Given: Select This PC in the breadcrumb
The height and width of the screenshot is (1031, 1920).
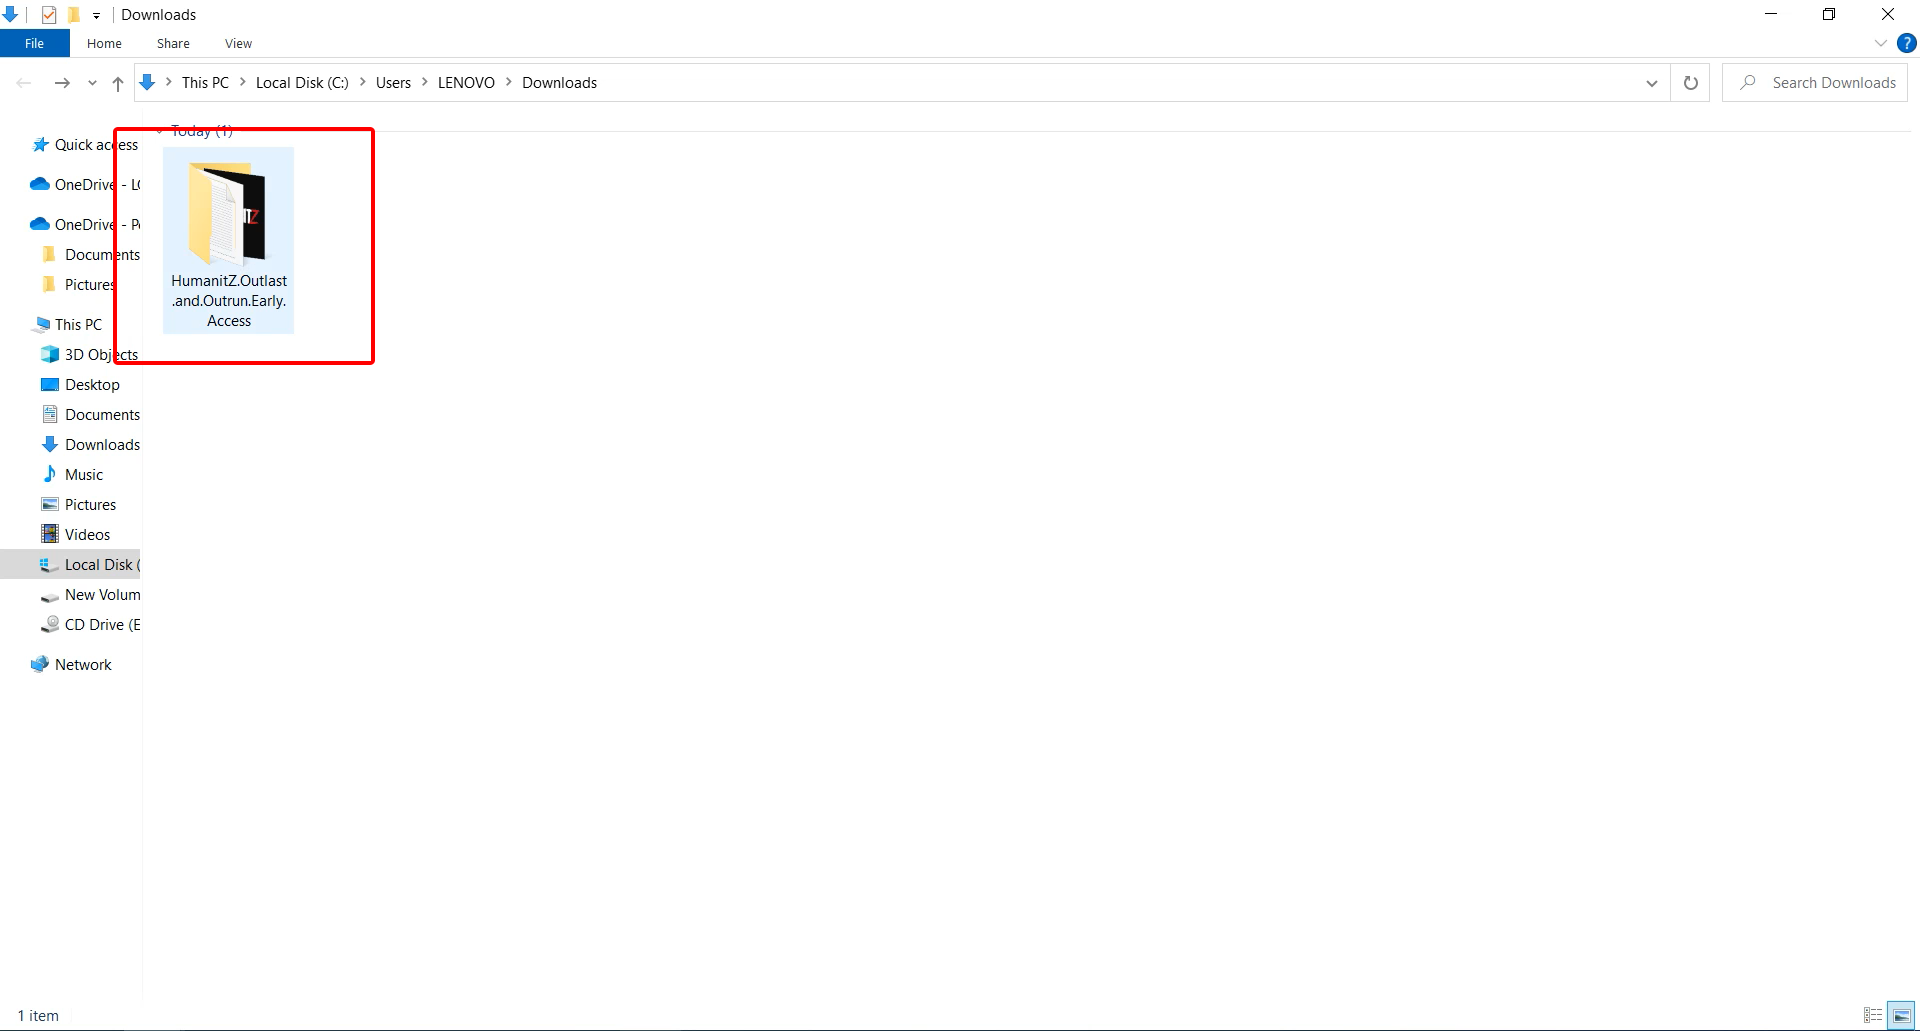Looking at the screenshot, I should [205, 83].
